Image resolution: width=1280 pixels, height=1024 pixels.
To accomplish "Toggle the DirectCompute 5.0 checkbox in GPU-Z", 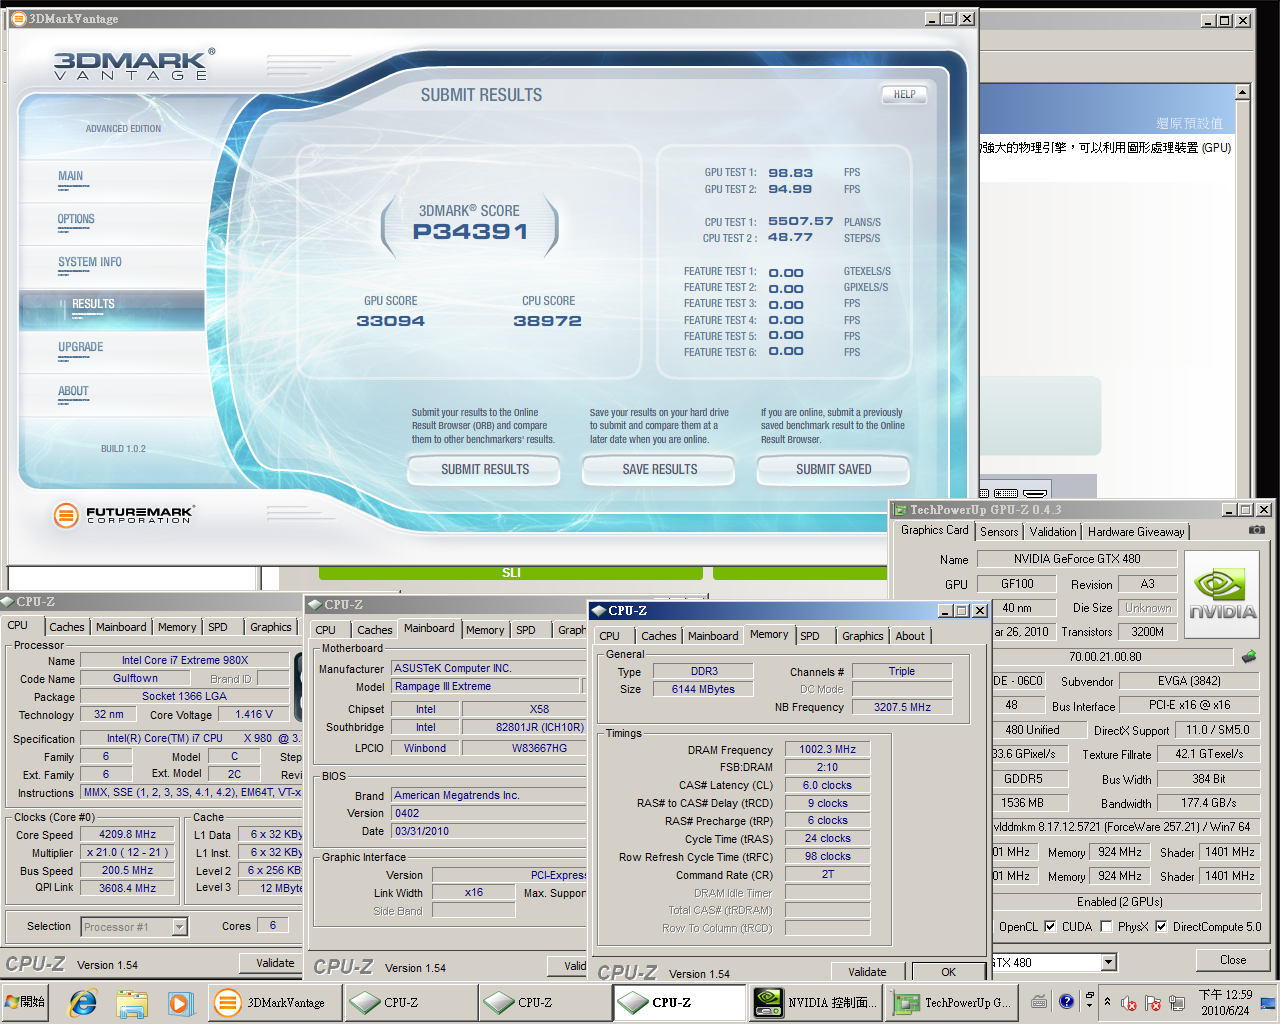I will pos(1161,927).
